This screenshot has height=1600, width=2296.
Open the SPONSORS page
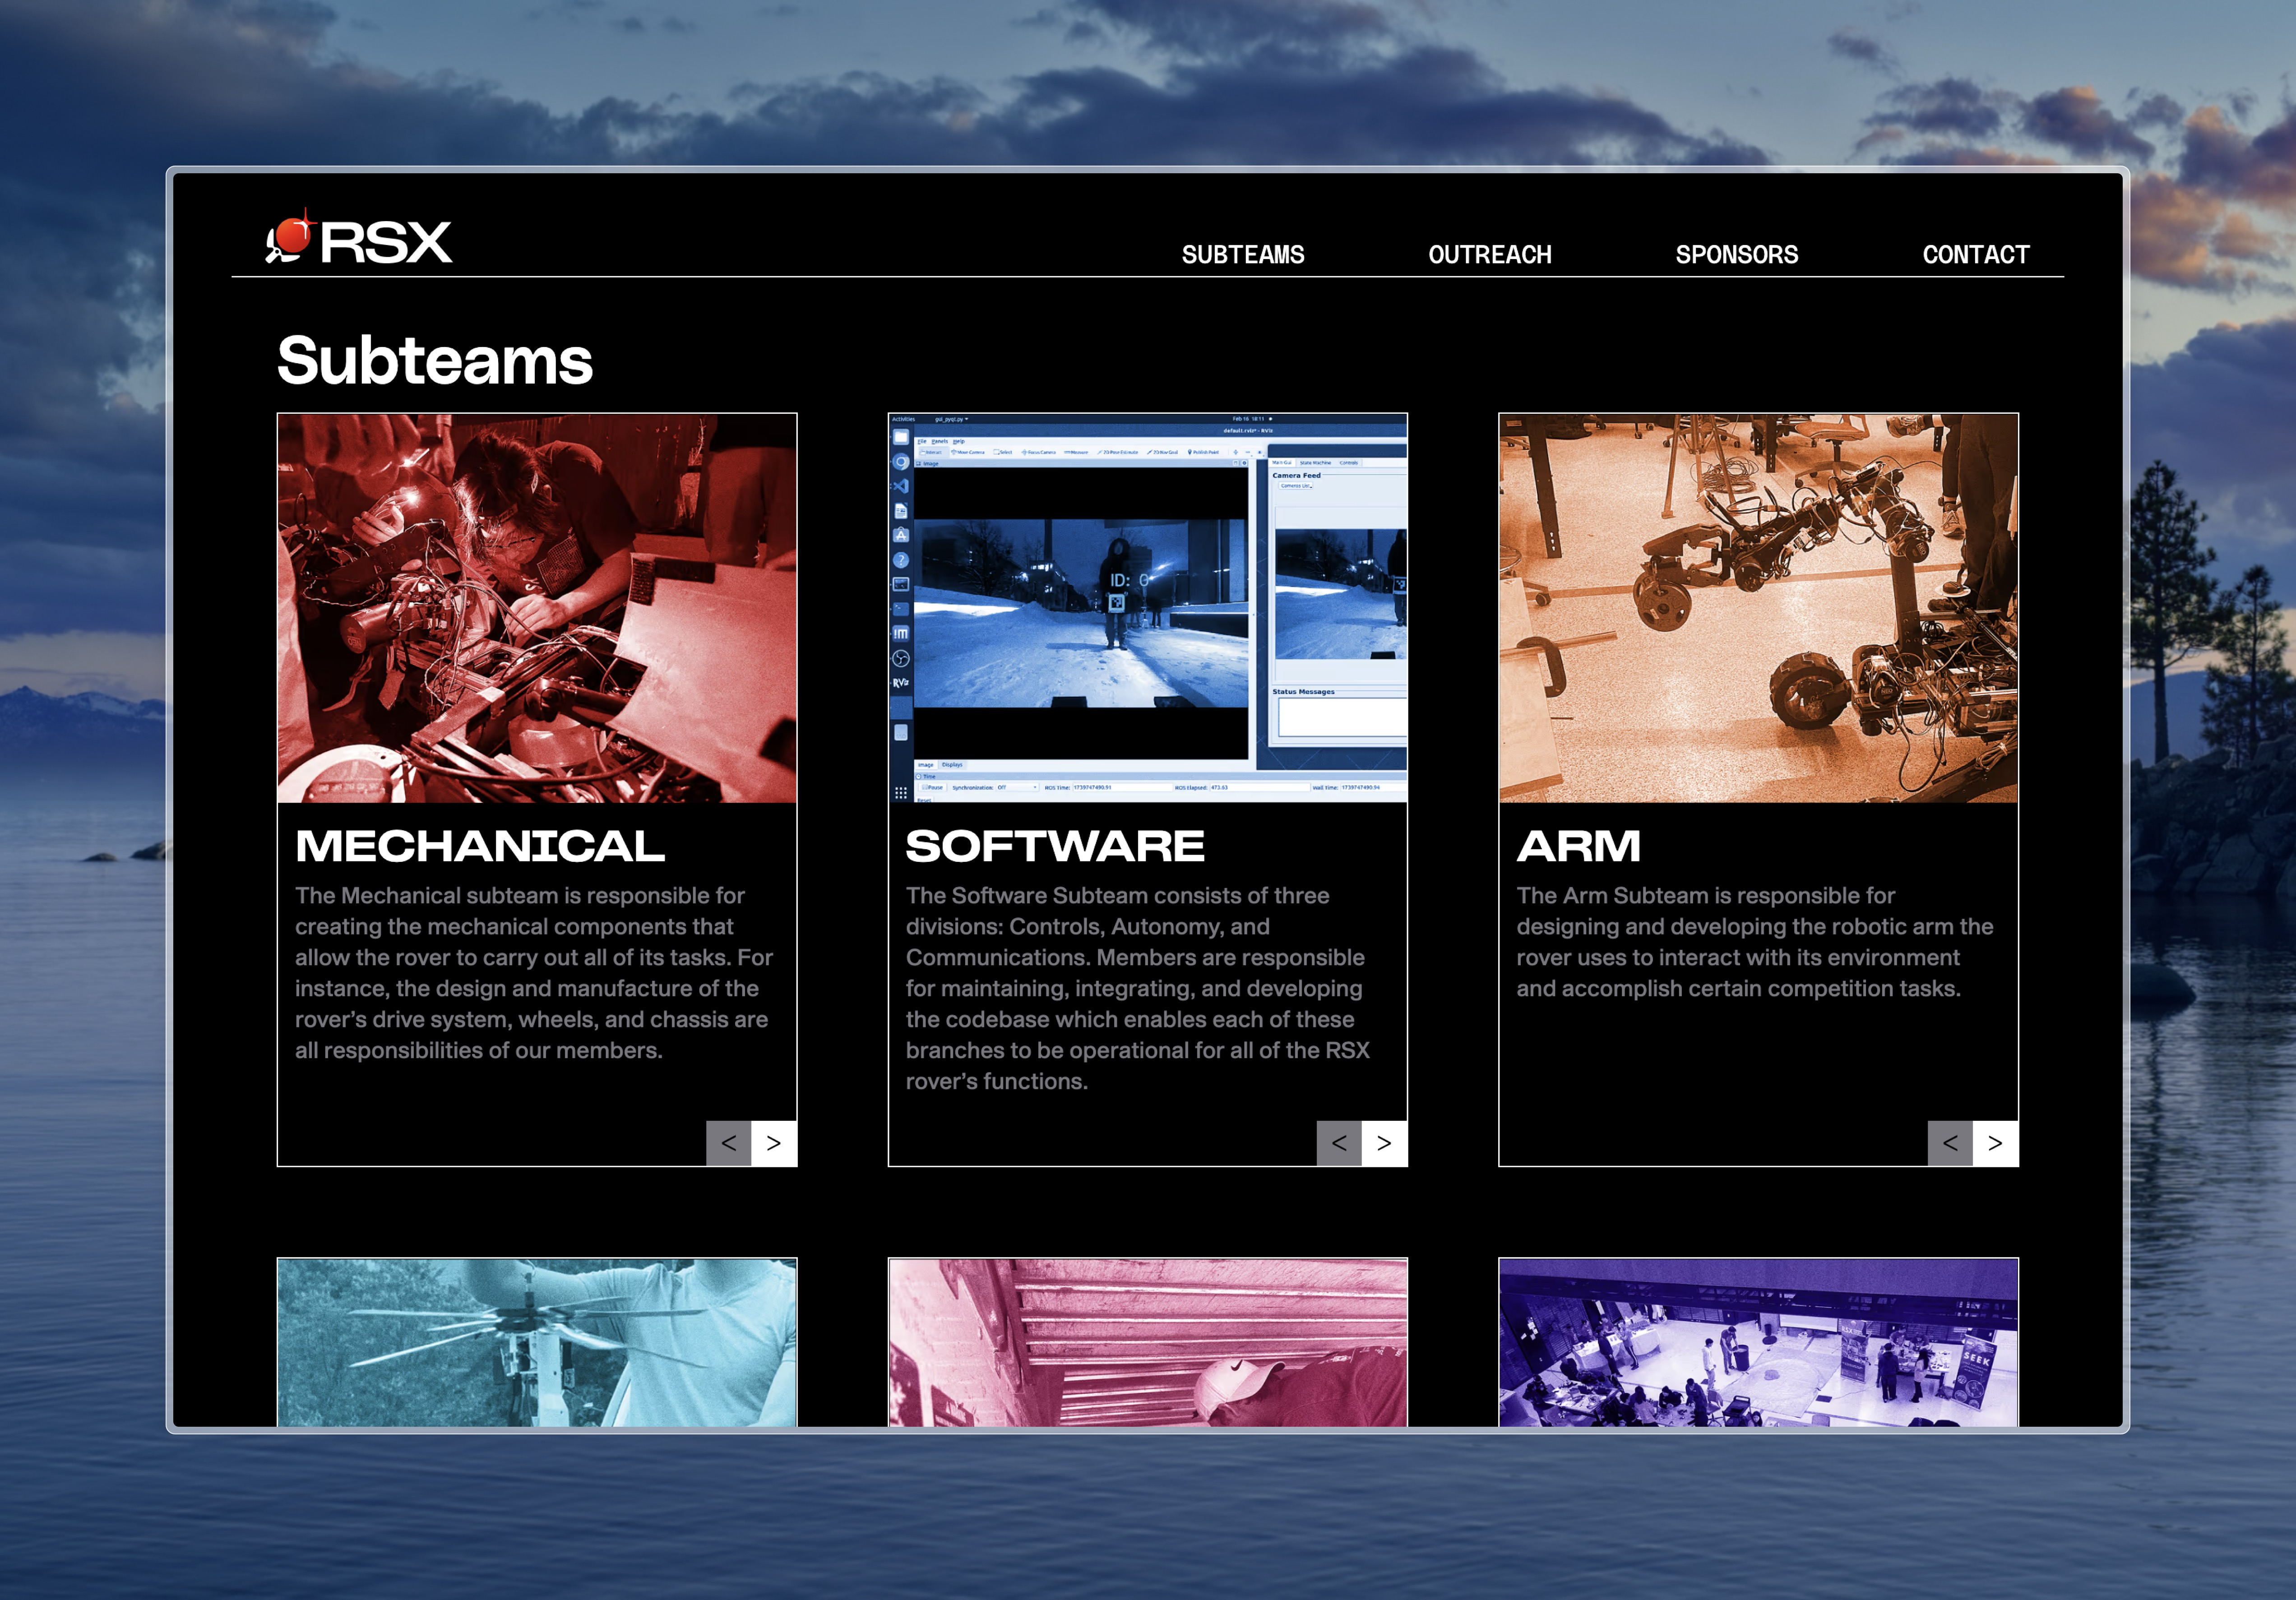(x=1737, y=254)
